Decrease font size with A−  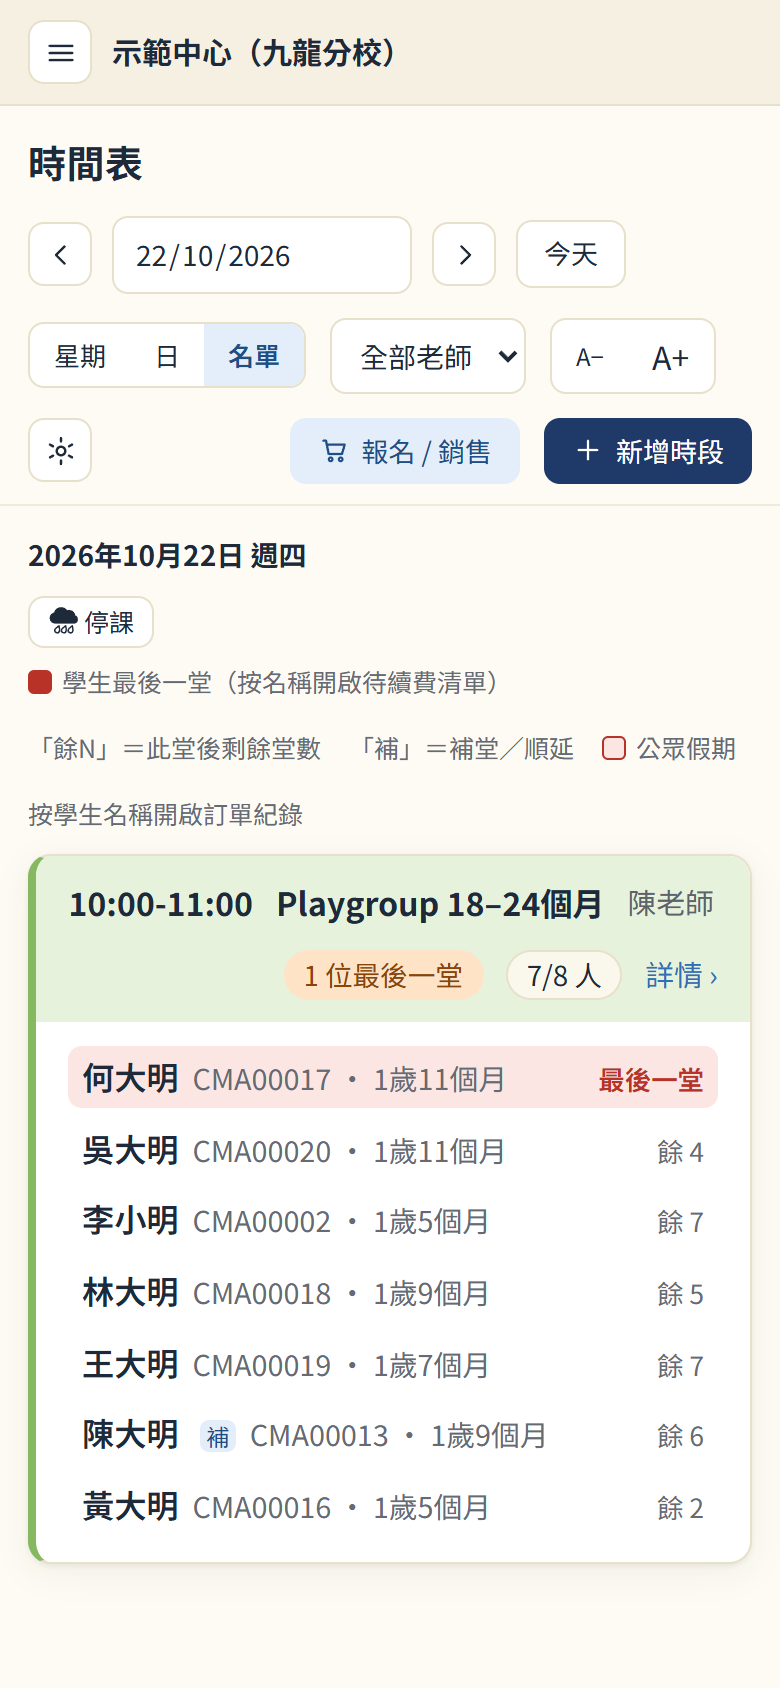pyautogui.click(x=590, y=357)
